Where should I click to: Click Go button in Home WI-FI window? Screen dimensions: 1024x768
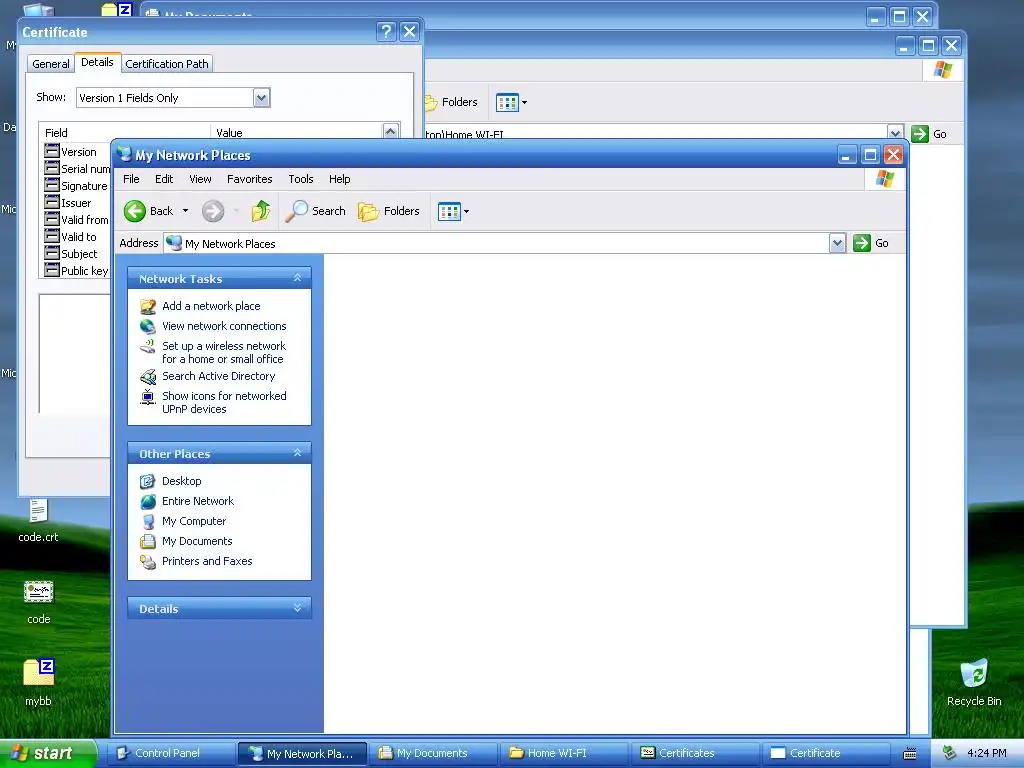coord(929,134)
